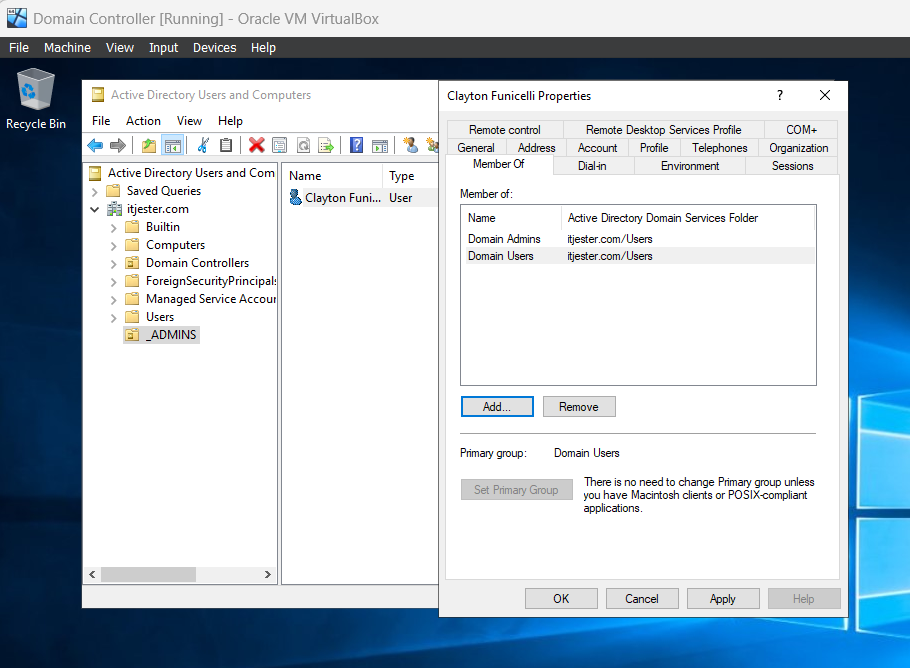
Task: Switch to the Profile tab
Action: click(x=654, y=148)
